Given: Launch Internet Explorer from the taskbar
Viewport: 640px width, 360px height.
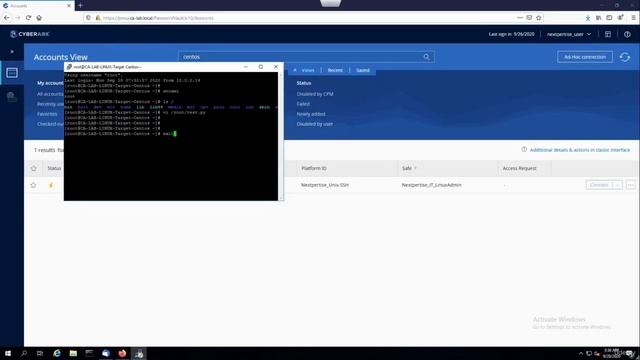Looking at the screenshot, I should point(57,353).
